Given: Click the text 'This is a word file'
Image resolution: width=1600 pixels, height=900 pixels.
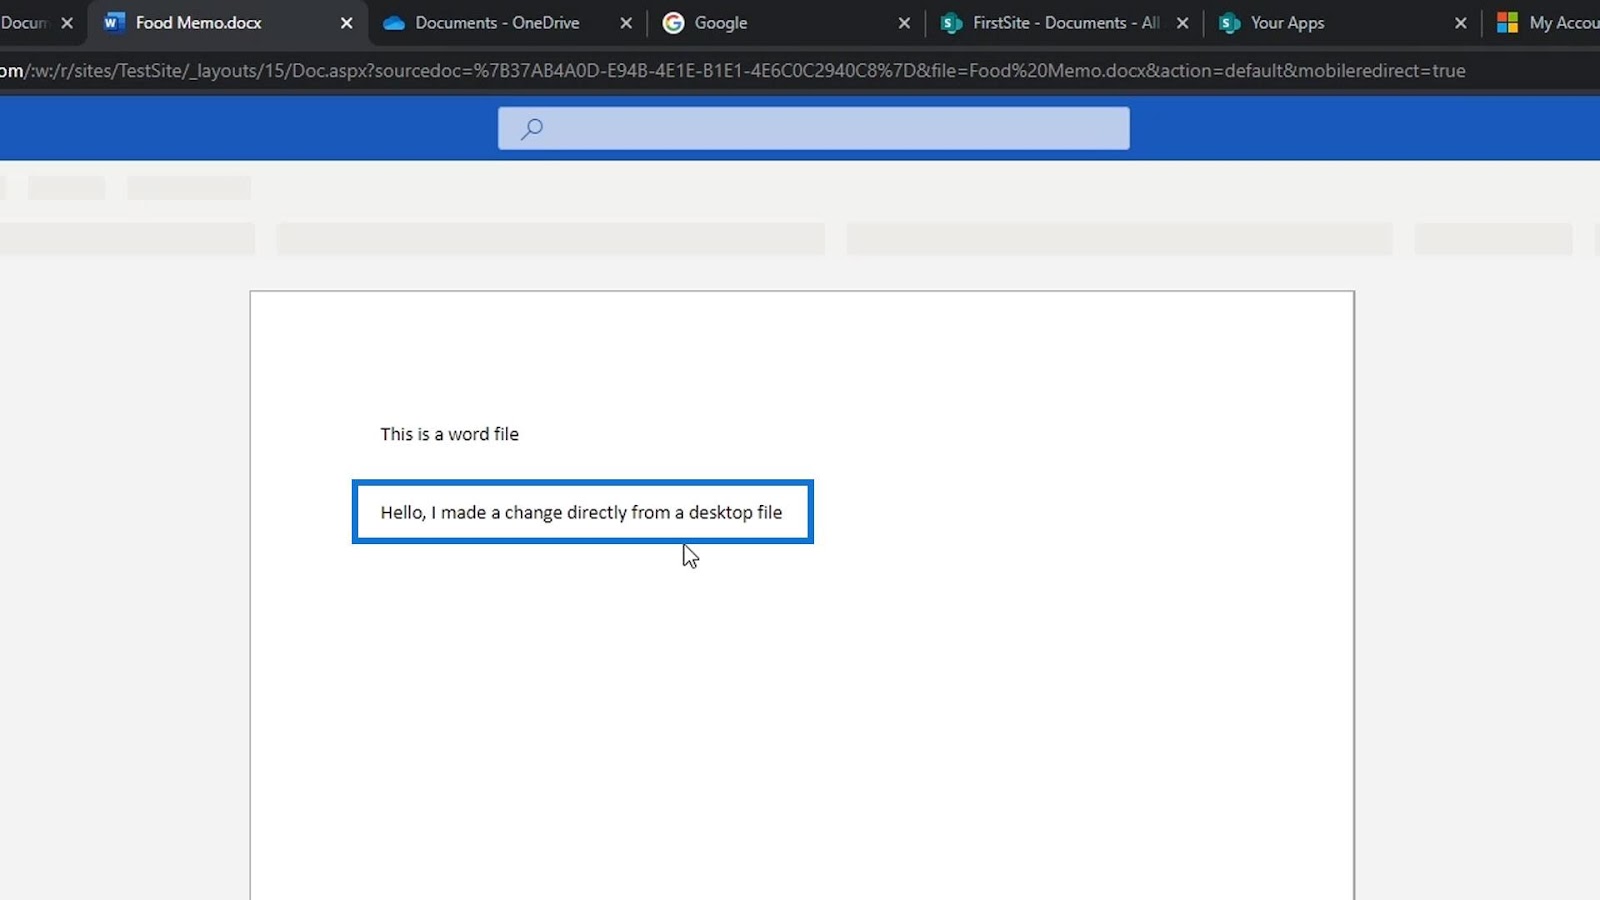Looking at the screenshot, I should click(x=450, y=434).
